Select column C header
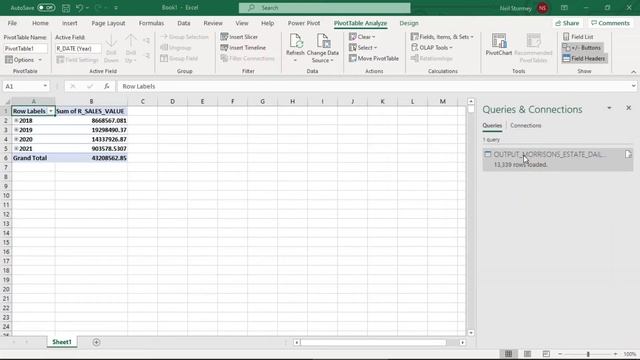This screenshot has width=640, height=360. [x=142, y=101]
